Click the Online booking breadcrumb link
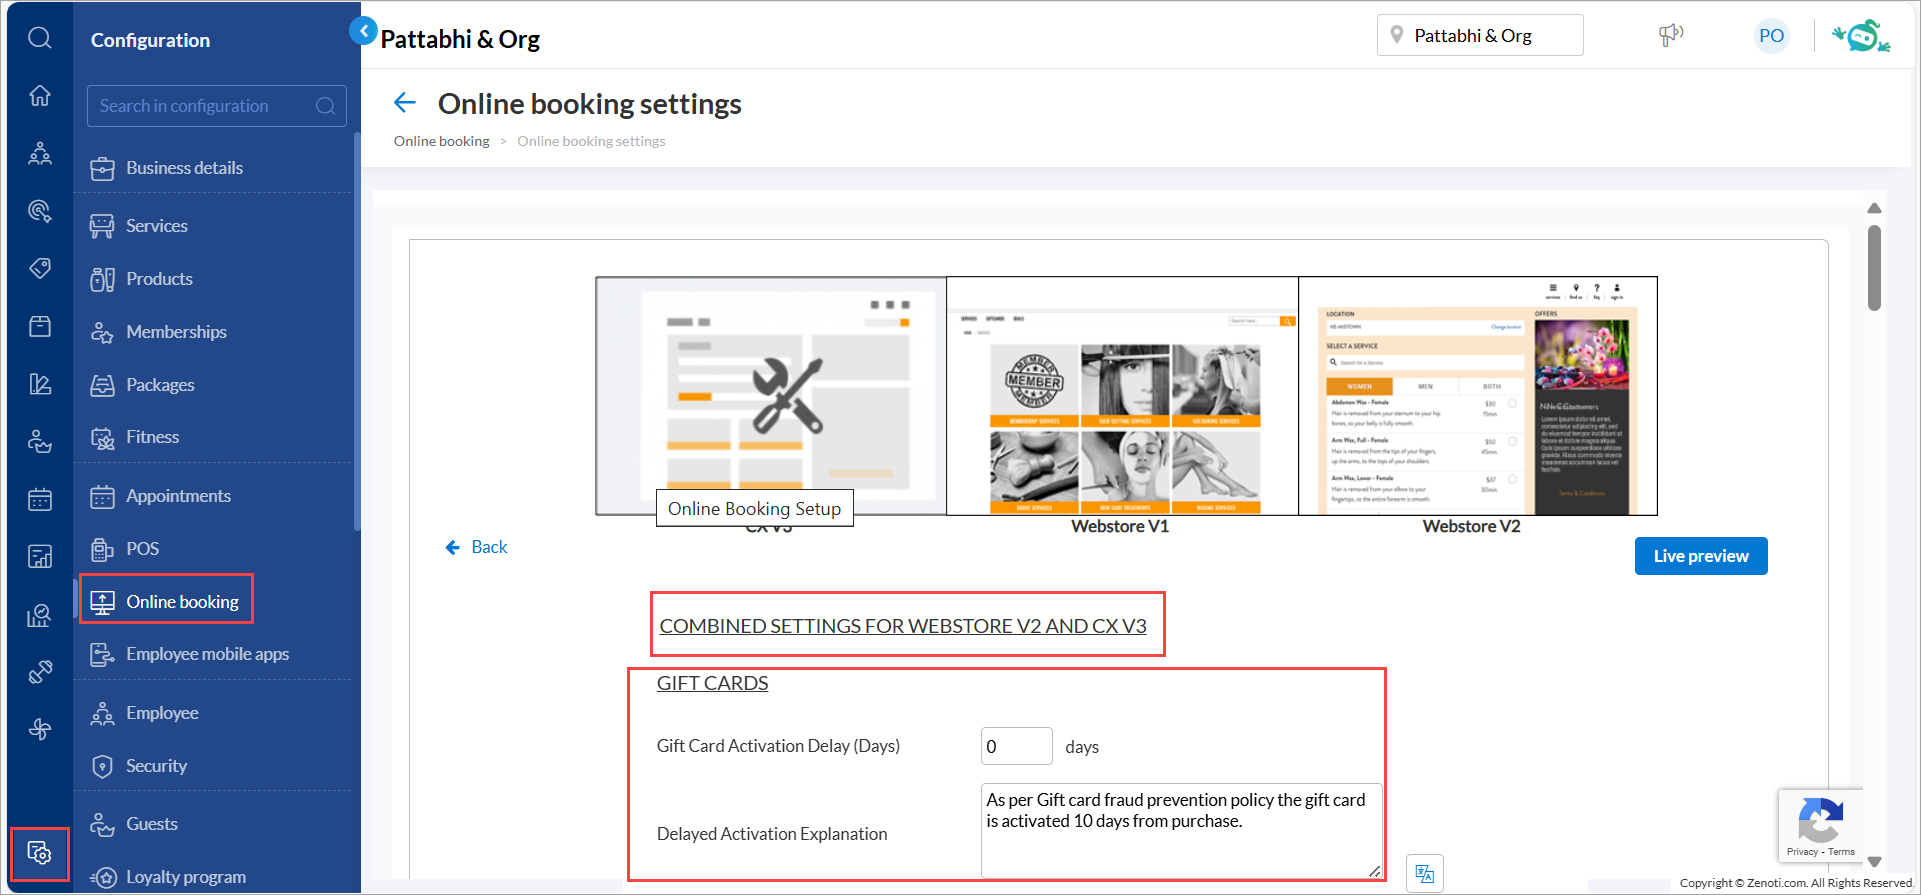The height and width of the screenshot is (895, 1921). (x=442, y=141)
